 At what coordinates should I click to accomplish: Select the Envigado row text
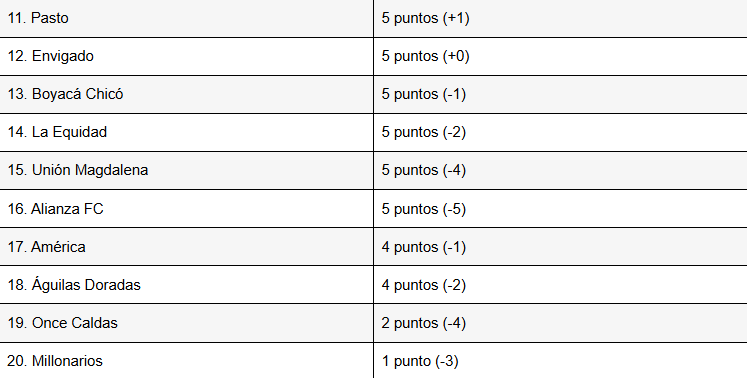pyautogui.click(x=50, y=56)
